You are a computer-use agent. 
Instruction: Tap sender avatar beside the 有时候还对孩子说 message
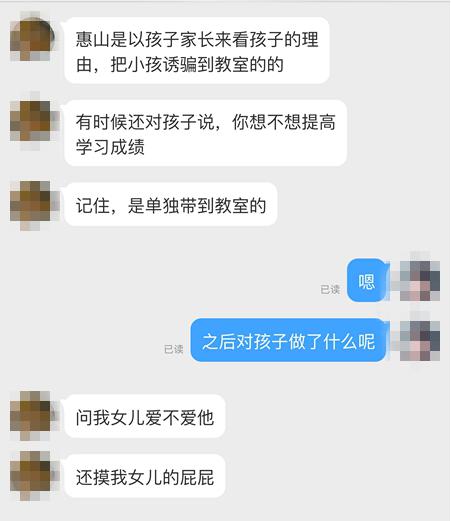[30, 121]
